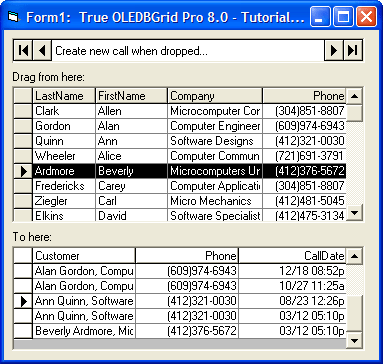
Task: Minimize the Form1 window
Action: click(319, 17)
